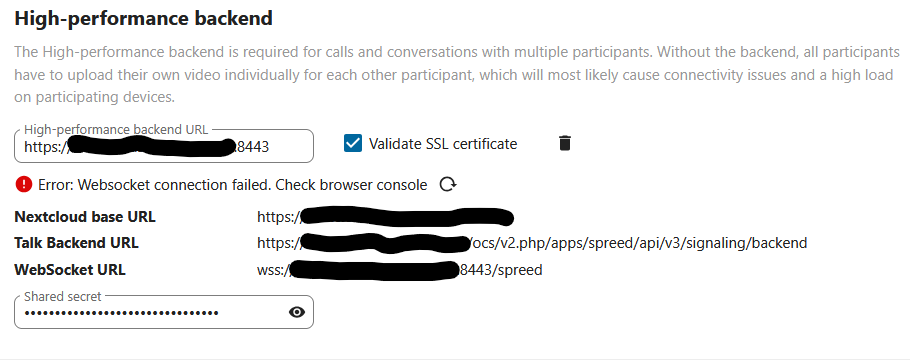910x364 pixels.
Task: Click the gray backend description paragraph
Action: (x=457, y=74)
